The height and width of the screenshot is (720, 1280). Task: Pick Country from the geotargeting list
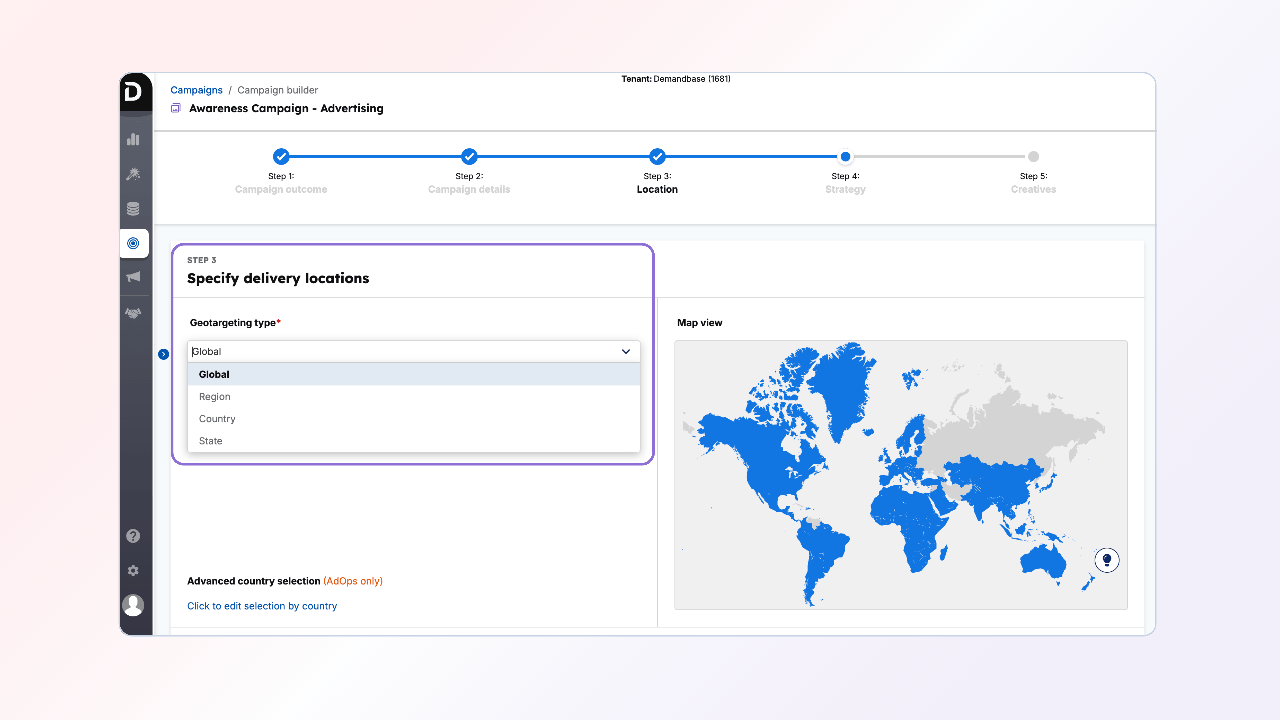point(217,419)
